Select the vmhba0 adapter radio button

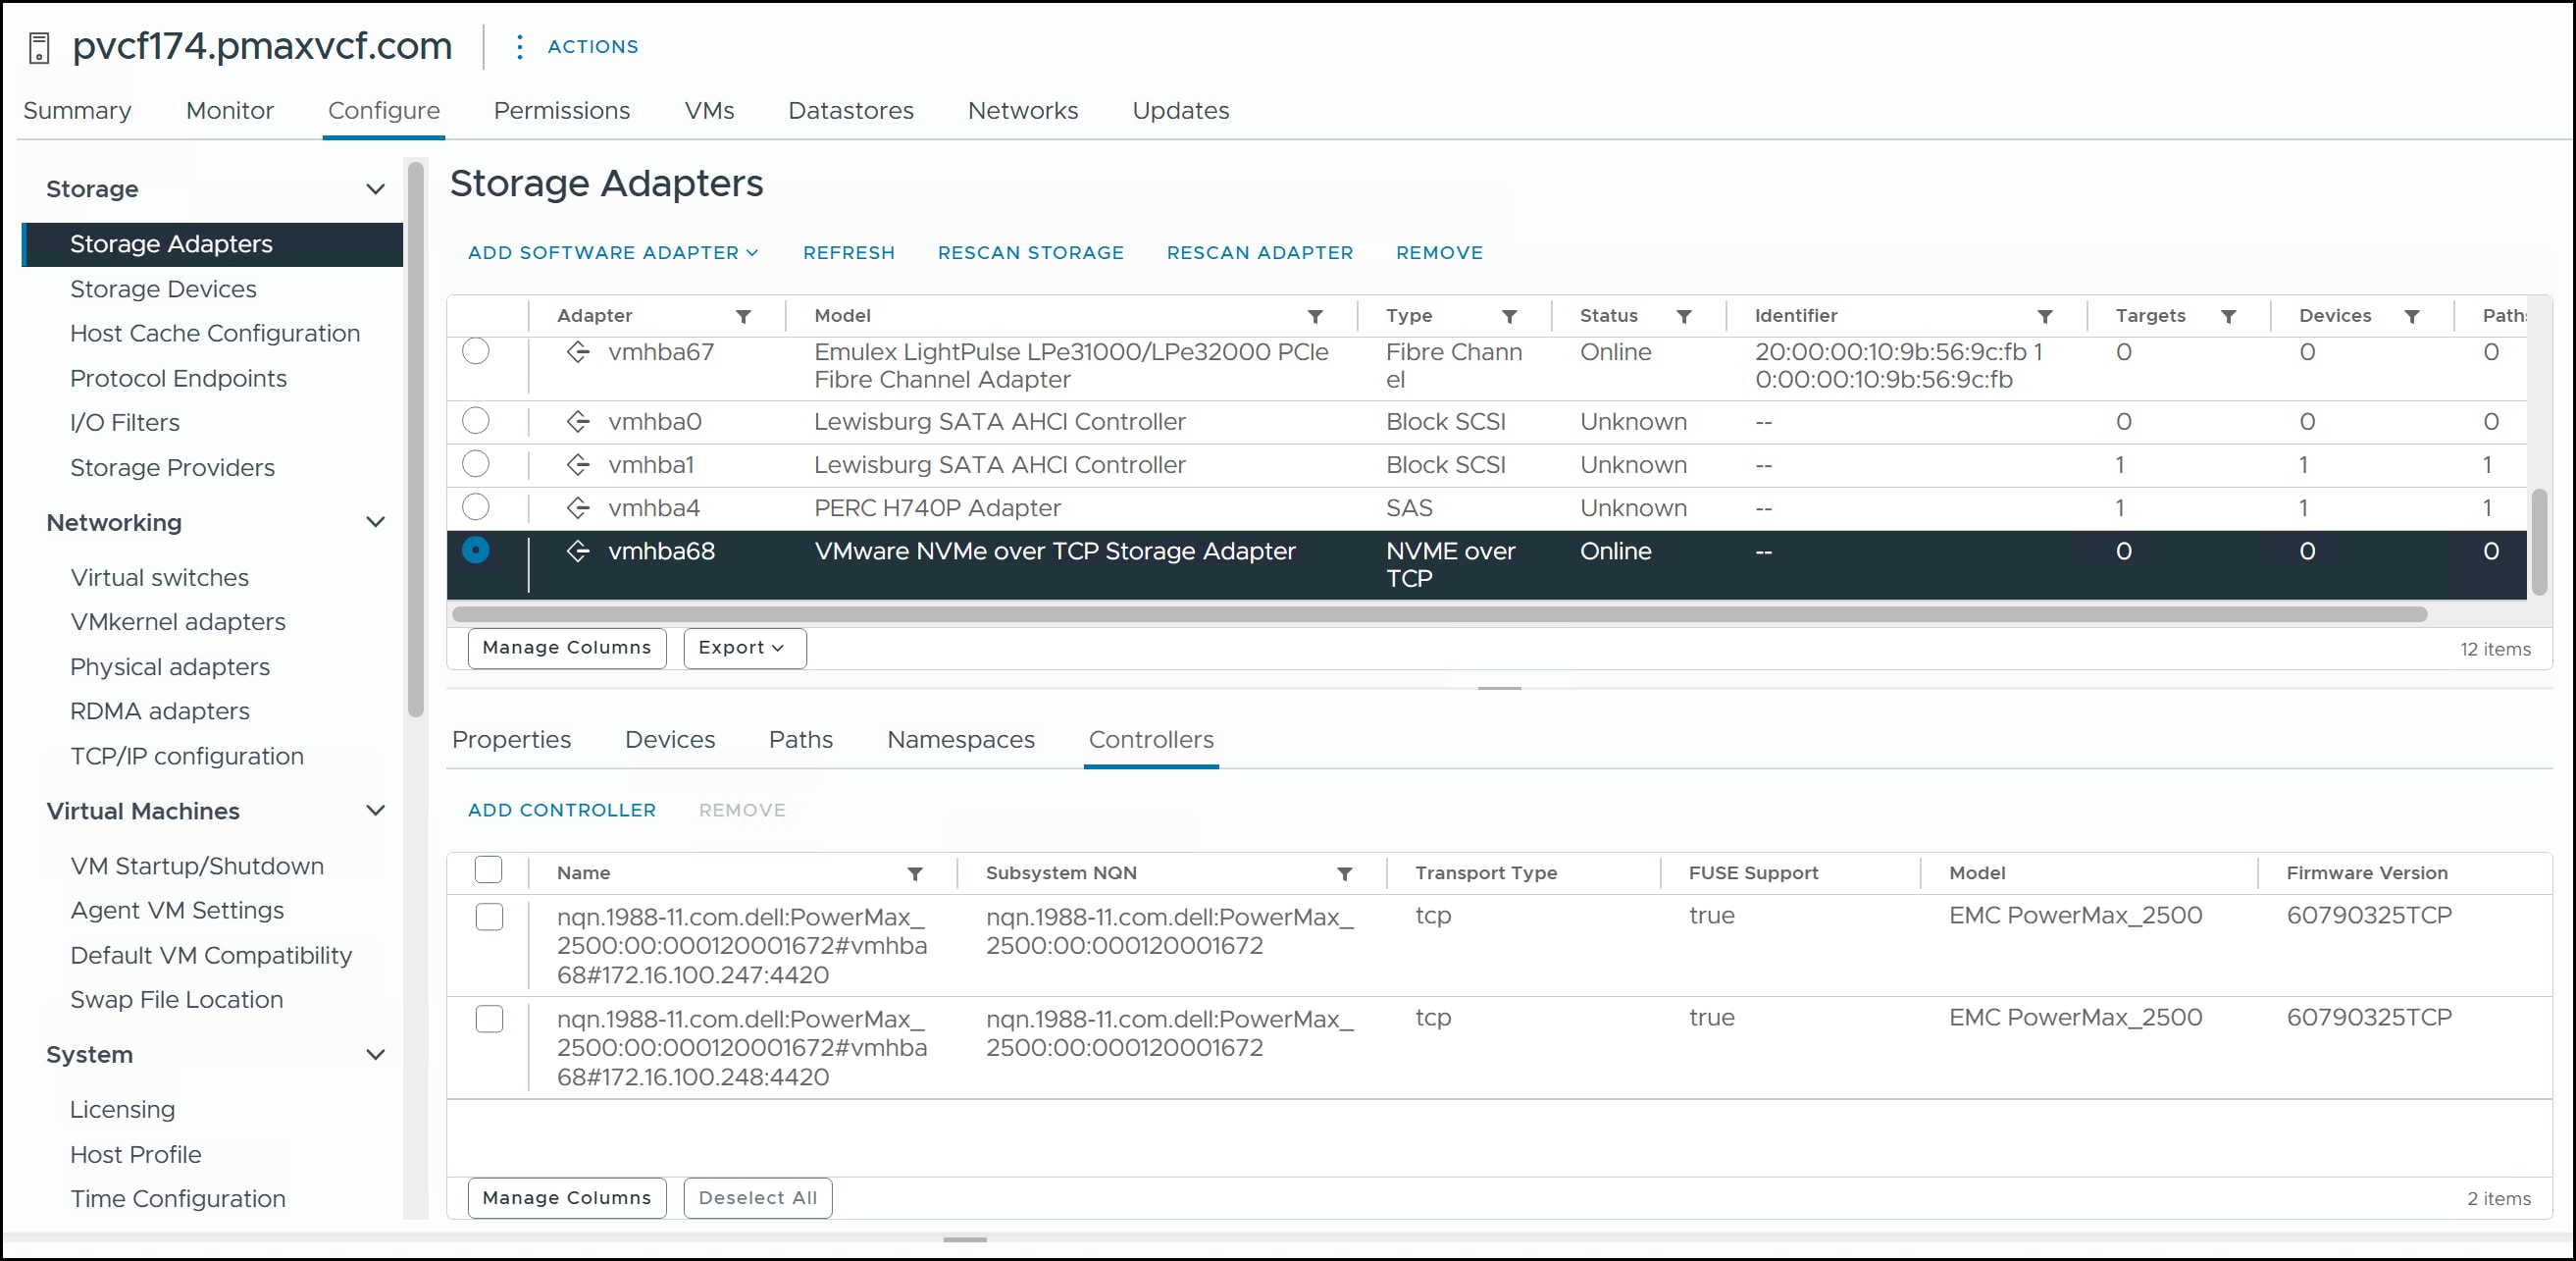476,420
